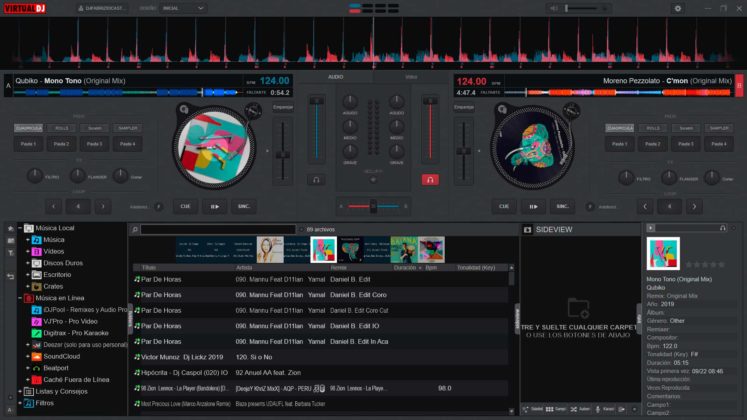
Task: Click the right deck FLANGER knob
Action: (668, 177)
